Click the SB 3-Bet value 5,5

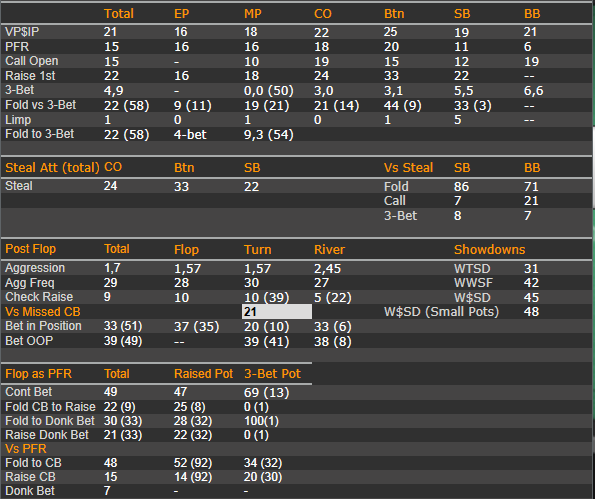[464, 91]
